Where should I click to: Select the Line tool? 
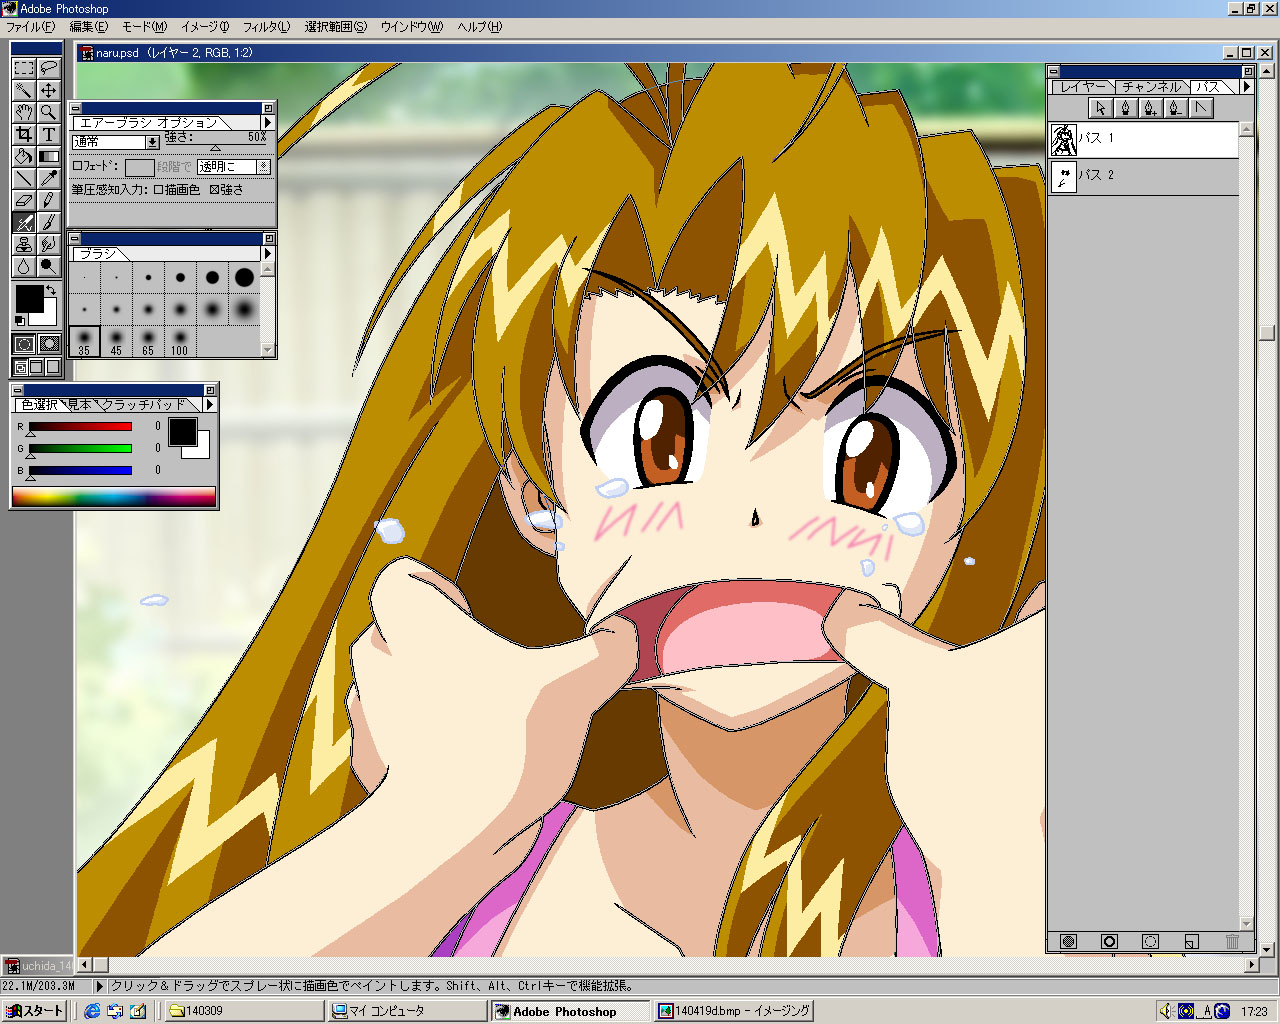click(24, 178)
